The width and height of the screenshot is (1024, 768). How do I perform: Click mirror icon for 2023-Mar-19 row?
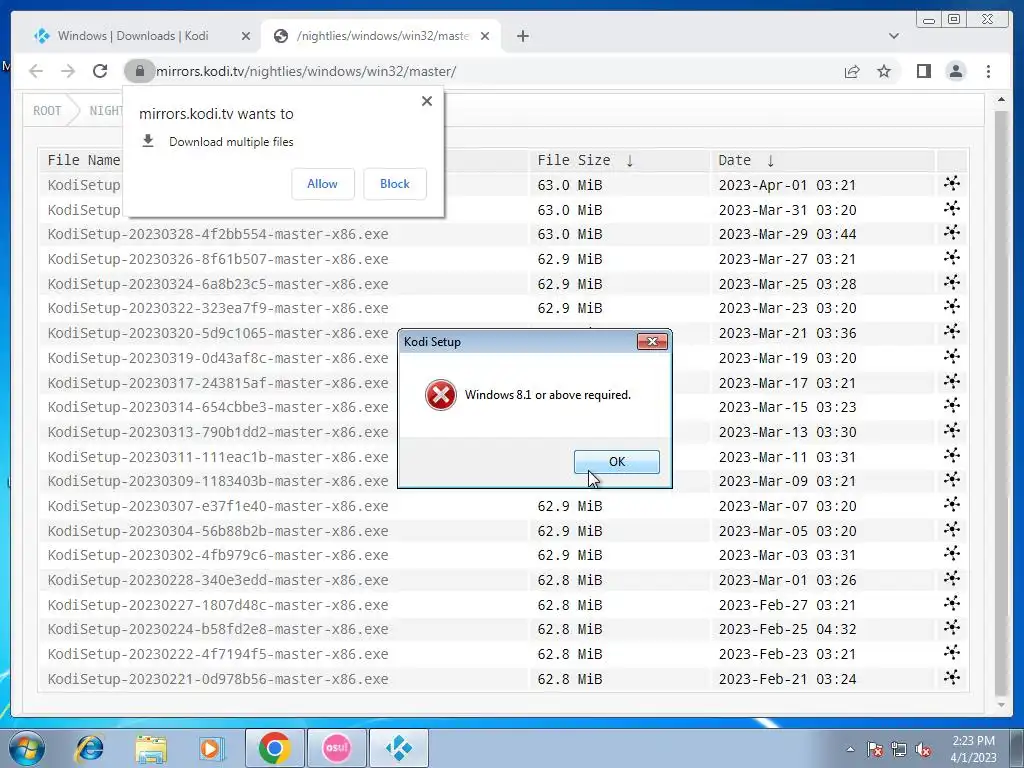(x=952, y=357)
